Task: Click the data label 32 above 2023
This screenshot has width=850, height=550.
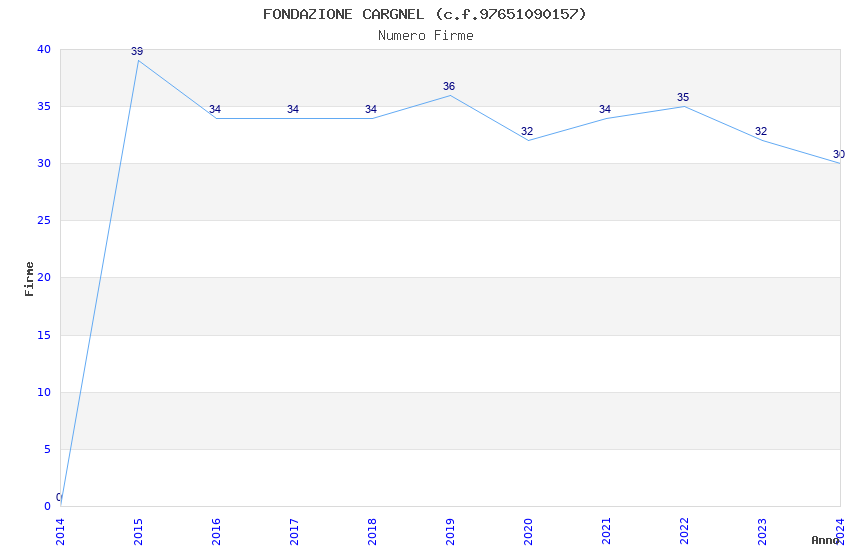Action: pos(761,131)
